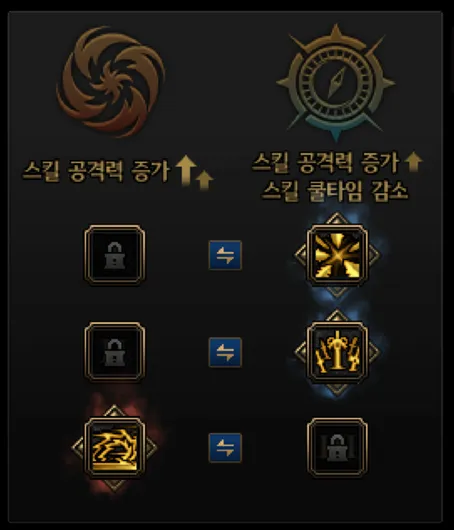Viewport: 454px width, 530px height.
Task: Click the diamond tip below the lightning skill icon
Action: tap(115, 484)
